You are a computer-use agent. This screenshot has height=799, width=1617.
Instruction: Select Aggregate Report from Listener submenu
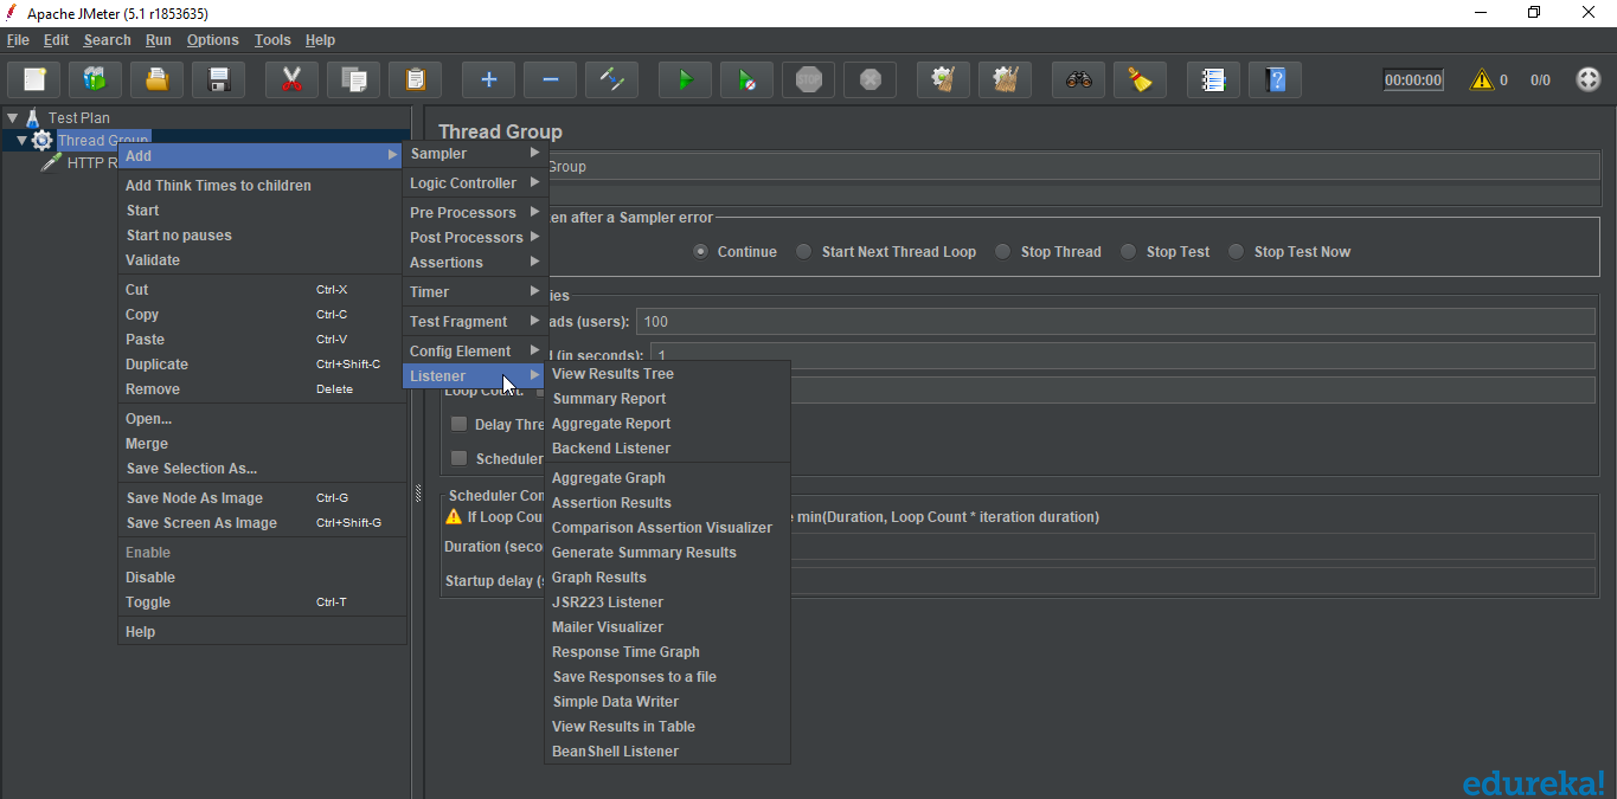pyautogui.click(x=610, y=424)
